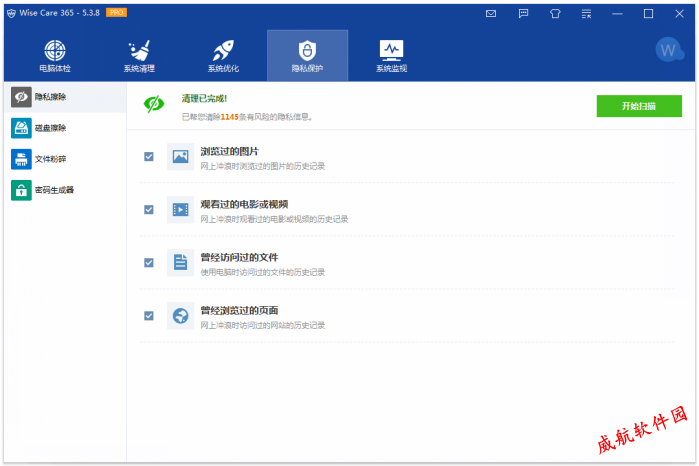Screen dimensions: 699x466
Task: Open the 系统优化 rocket tab
Action: [223, 56]
